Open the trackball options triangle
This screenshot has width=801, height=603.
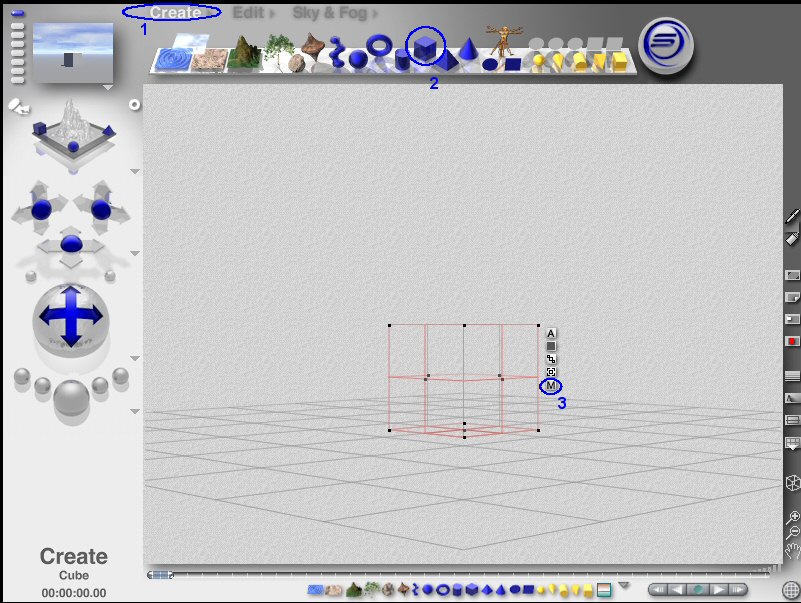pos(135,358)
